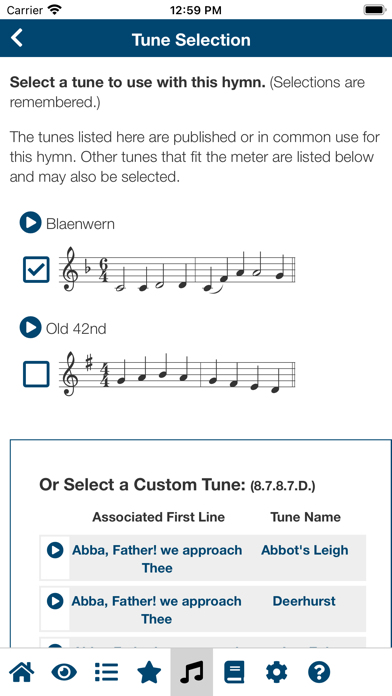Image resolution: width=392 pixels, height=696 pixels.
Task: Tap first Abba, Father first line link
Action: coord(157,559)
